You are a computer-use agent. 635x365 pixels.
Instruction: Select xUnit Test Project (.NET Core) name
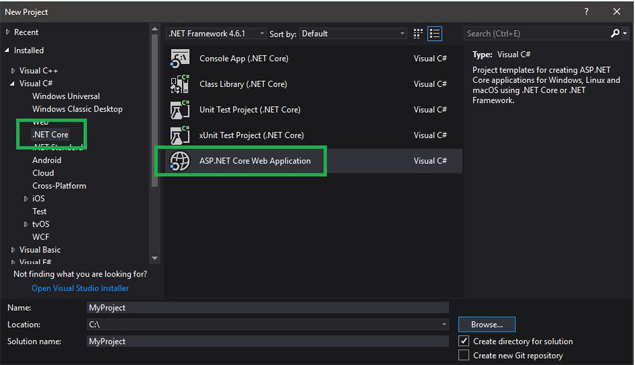251,135
